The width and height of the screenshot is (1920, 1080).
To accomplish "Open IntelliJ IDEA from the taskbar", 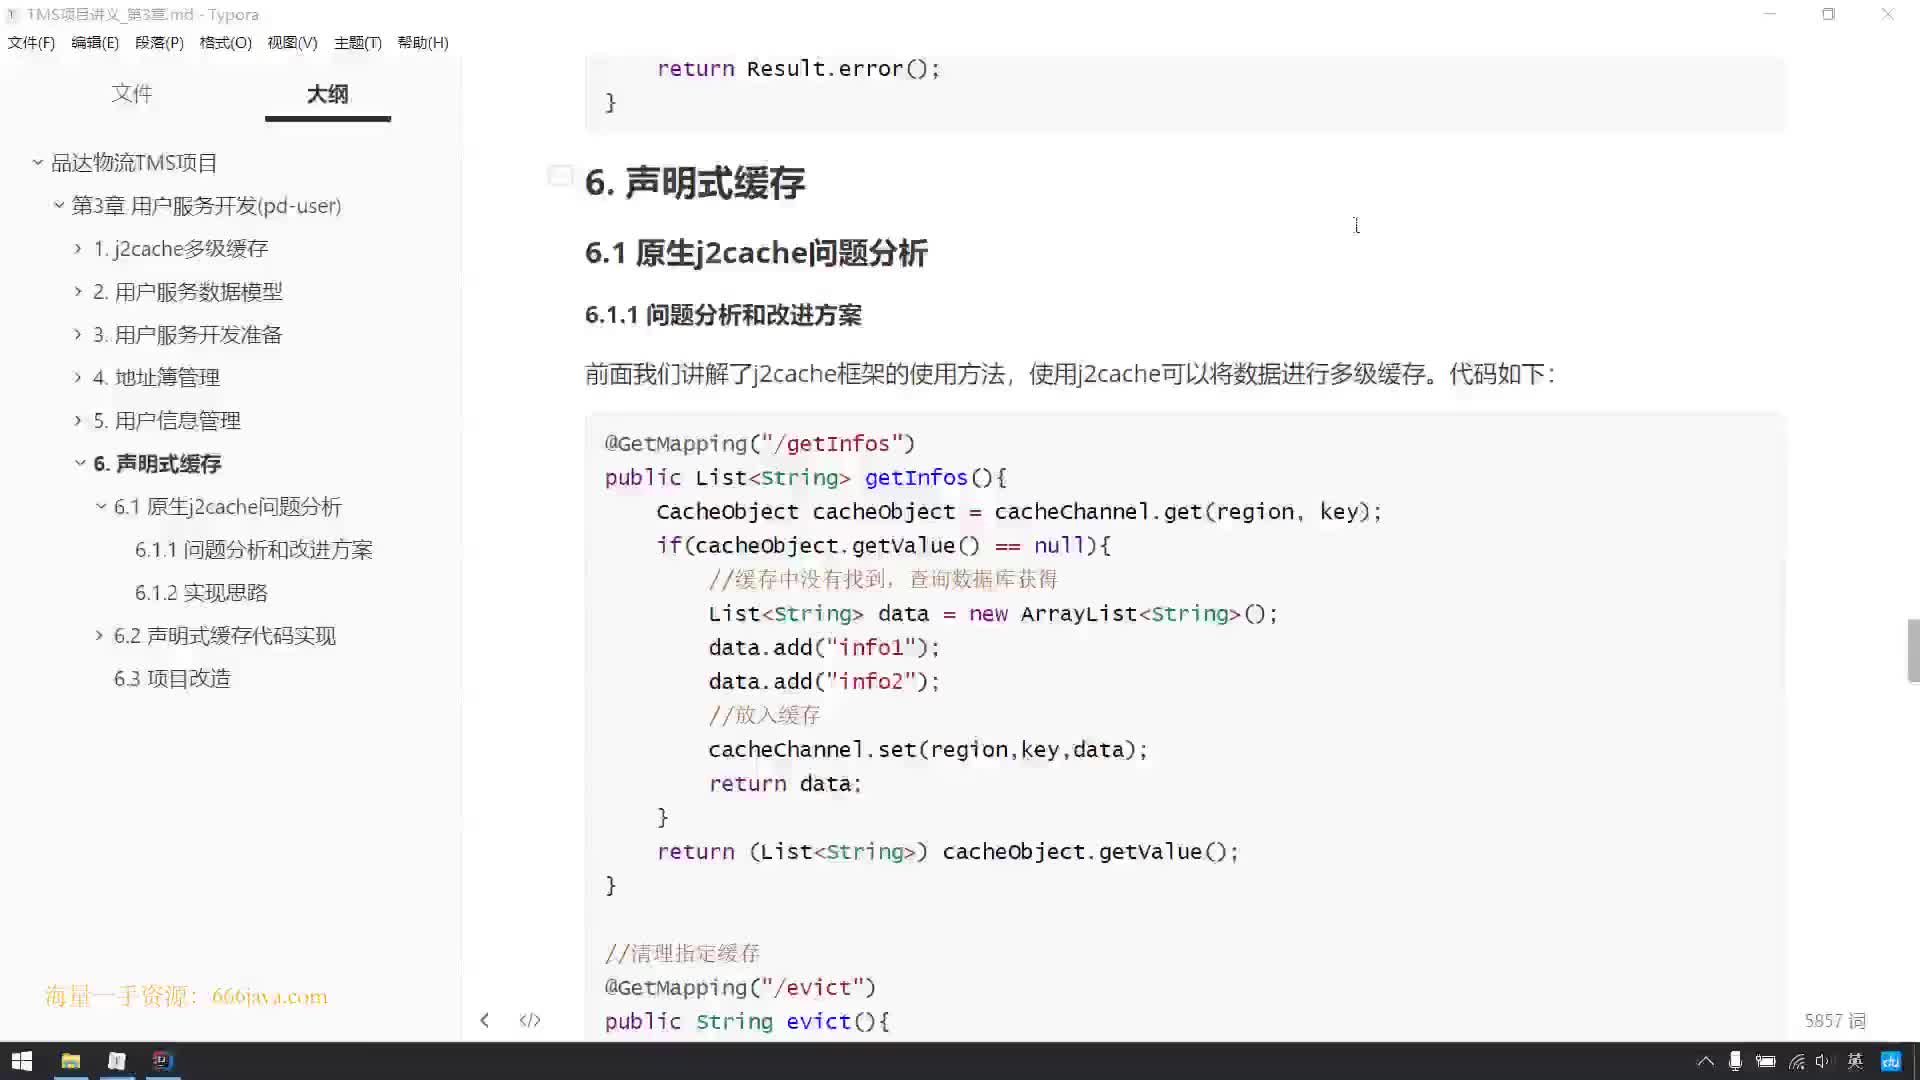I will [162, 1061].
